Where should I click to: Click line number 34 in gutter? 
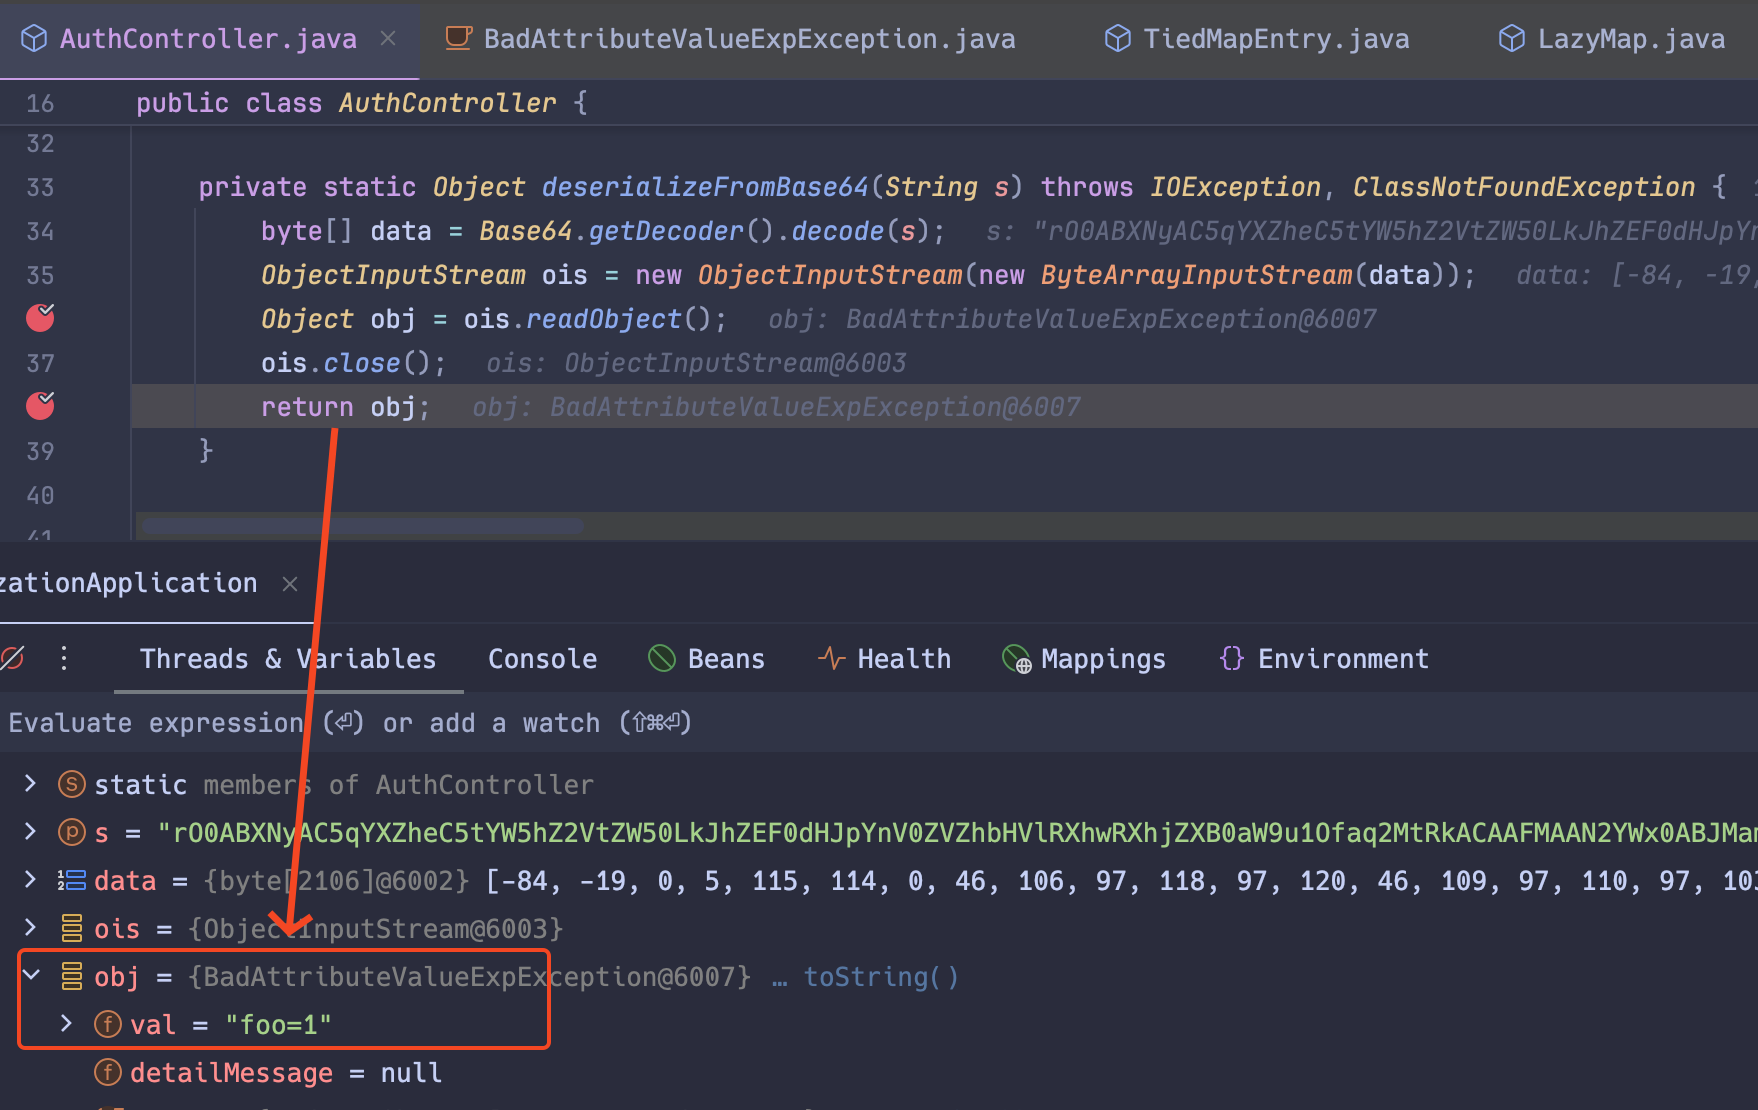(x=40, y=231)
